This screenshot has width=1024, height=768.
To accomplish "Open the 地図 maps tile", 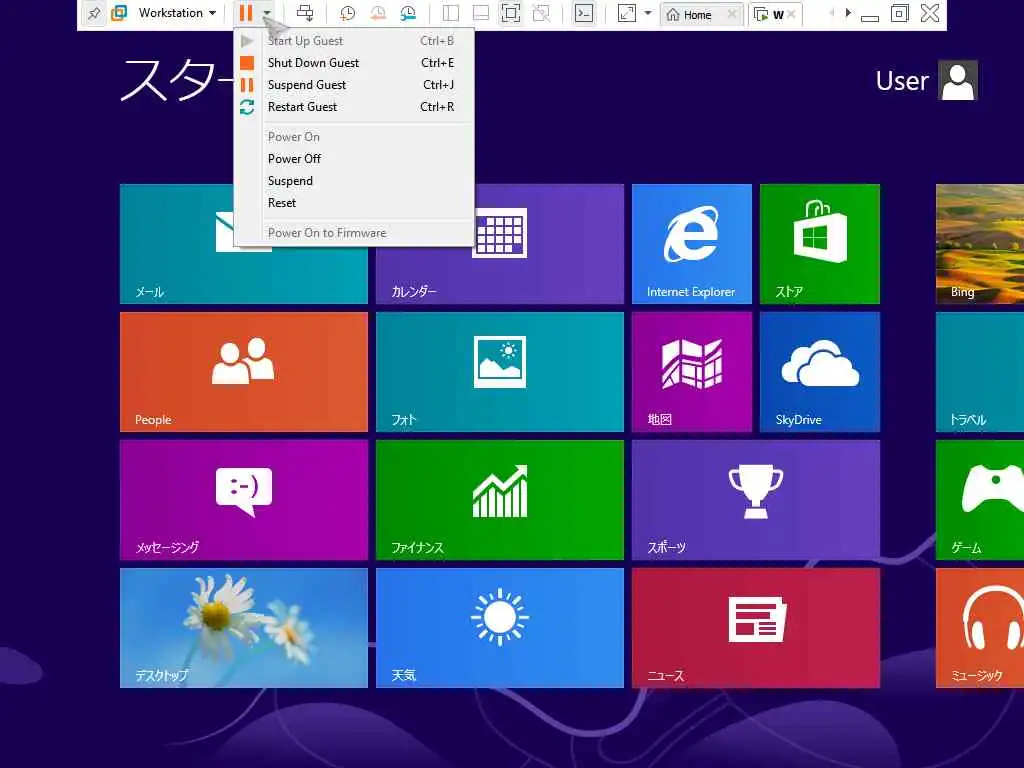I will point(692,372).
